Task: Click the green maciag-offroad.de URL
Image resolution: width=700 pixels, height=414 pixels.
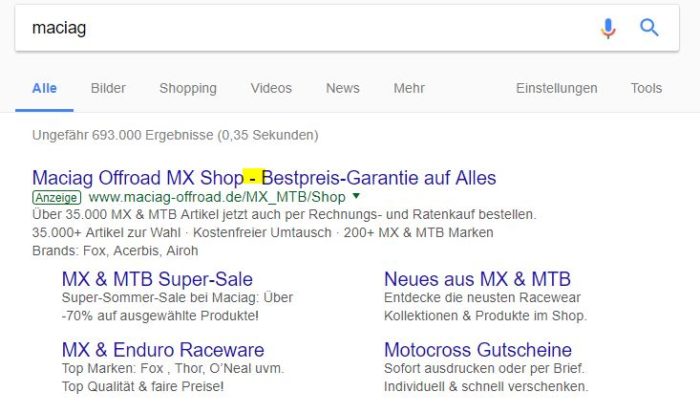Action: pyautogui.click(x=216, y=197)
